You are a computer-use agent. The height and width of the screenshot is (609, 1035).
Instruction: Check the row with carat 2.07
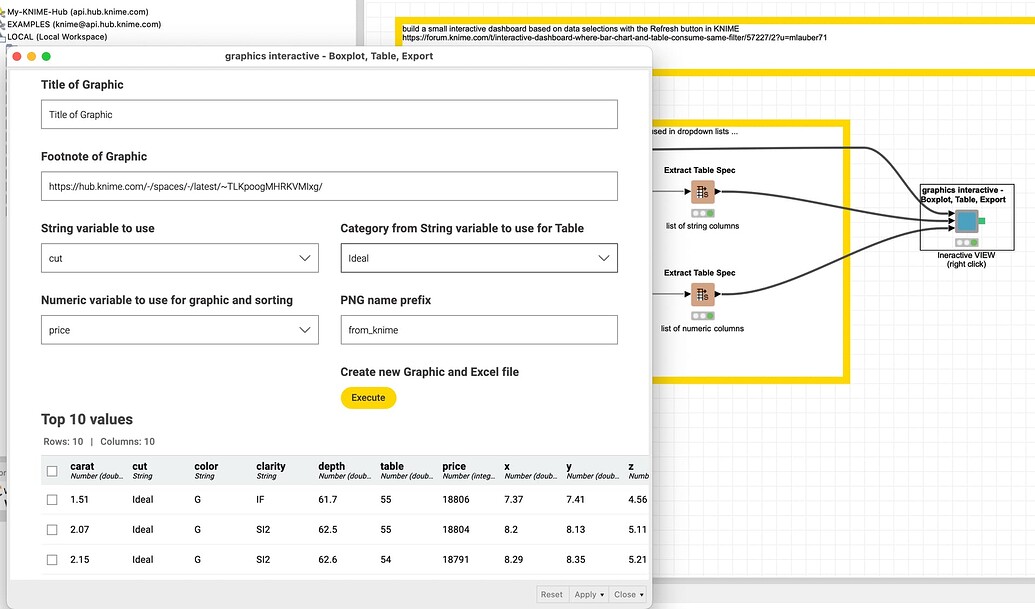[51, 529]
